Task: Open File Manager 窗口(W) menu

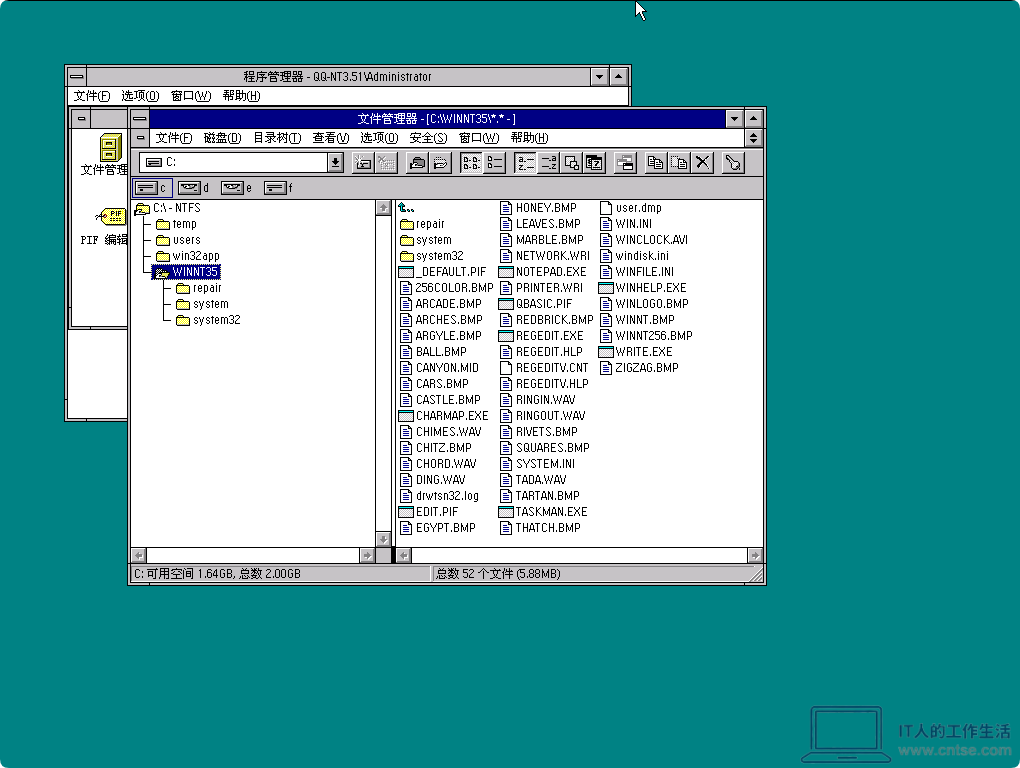Action: [x=479, y=138]
